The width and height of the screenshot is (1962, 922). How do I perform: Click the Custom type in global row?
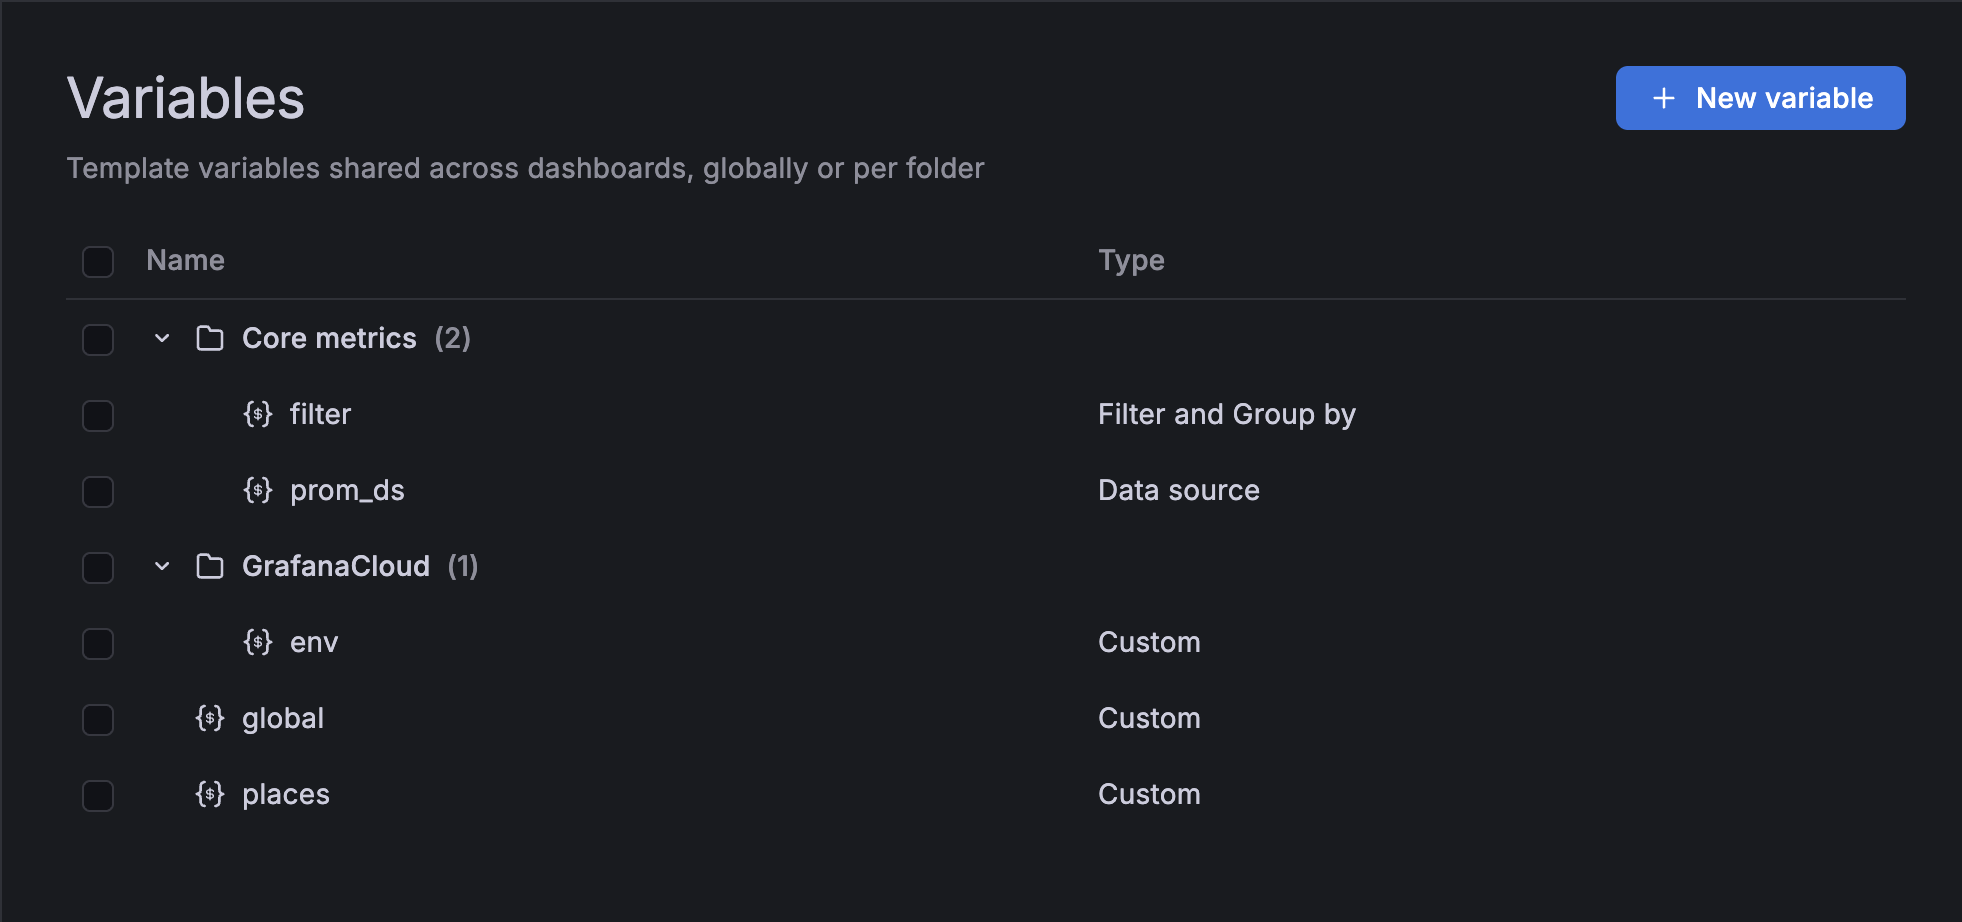click(1149, 718)
